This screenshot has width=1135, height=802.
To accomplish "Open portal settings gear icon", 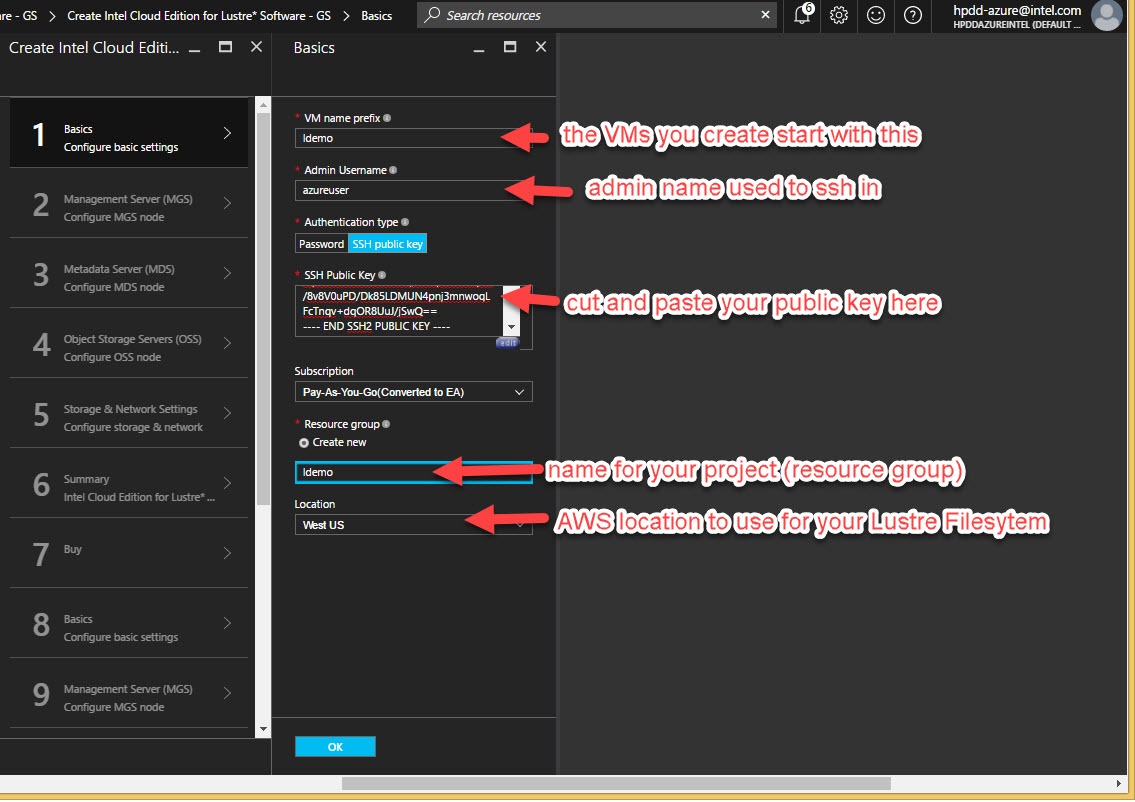I will pyautogui.click(x=839, y=14).
